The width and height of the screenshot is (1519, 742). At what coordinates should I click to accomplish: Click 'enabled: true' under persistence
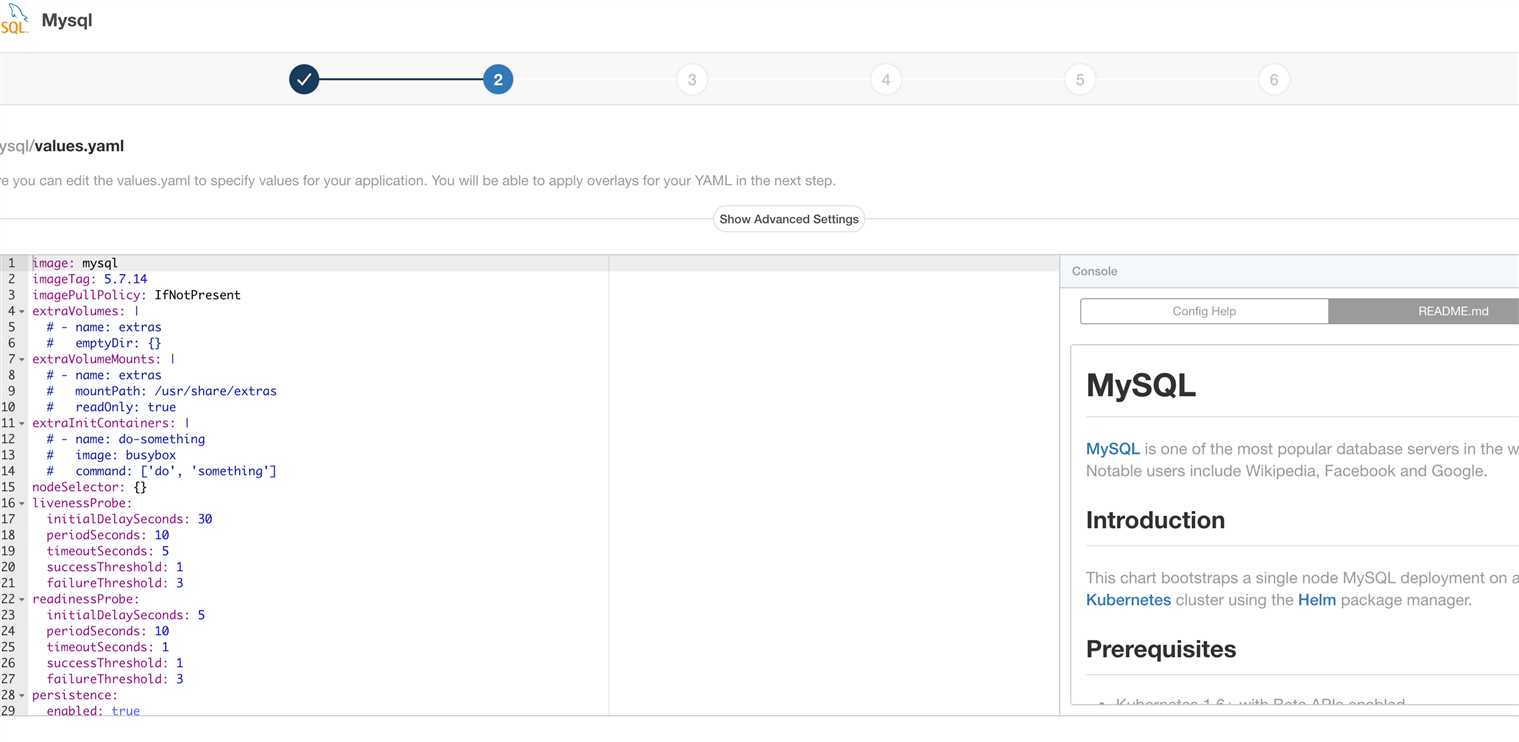pos(93,711)
